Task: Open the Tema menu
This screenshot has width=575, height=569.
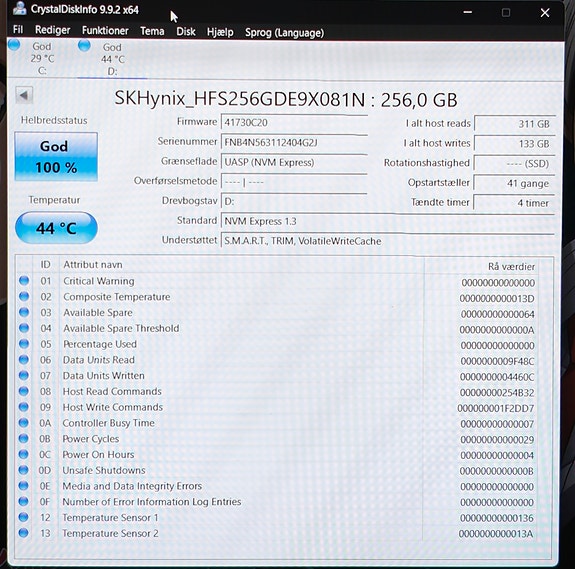Action: (152, 31)
